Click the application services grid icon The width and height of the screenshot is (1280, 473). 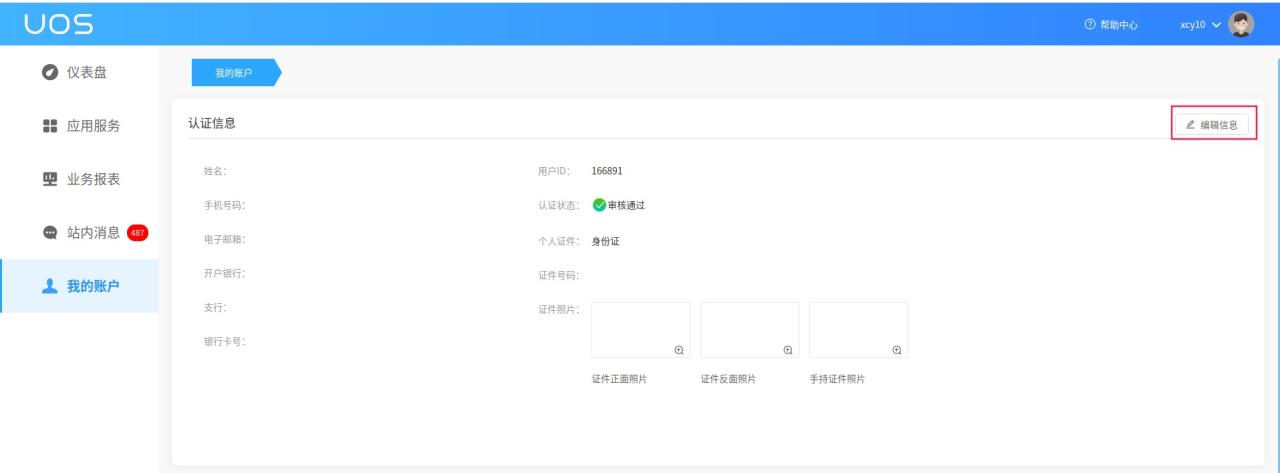[x=50, y=126]
